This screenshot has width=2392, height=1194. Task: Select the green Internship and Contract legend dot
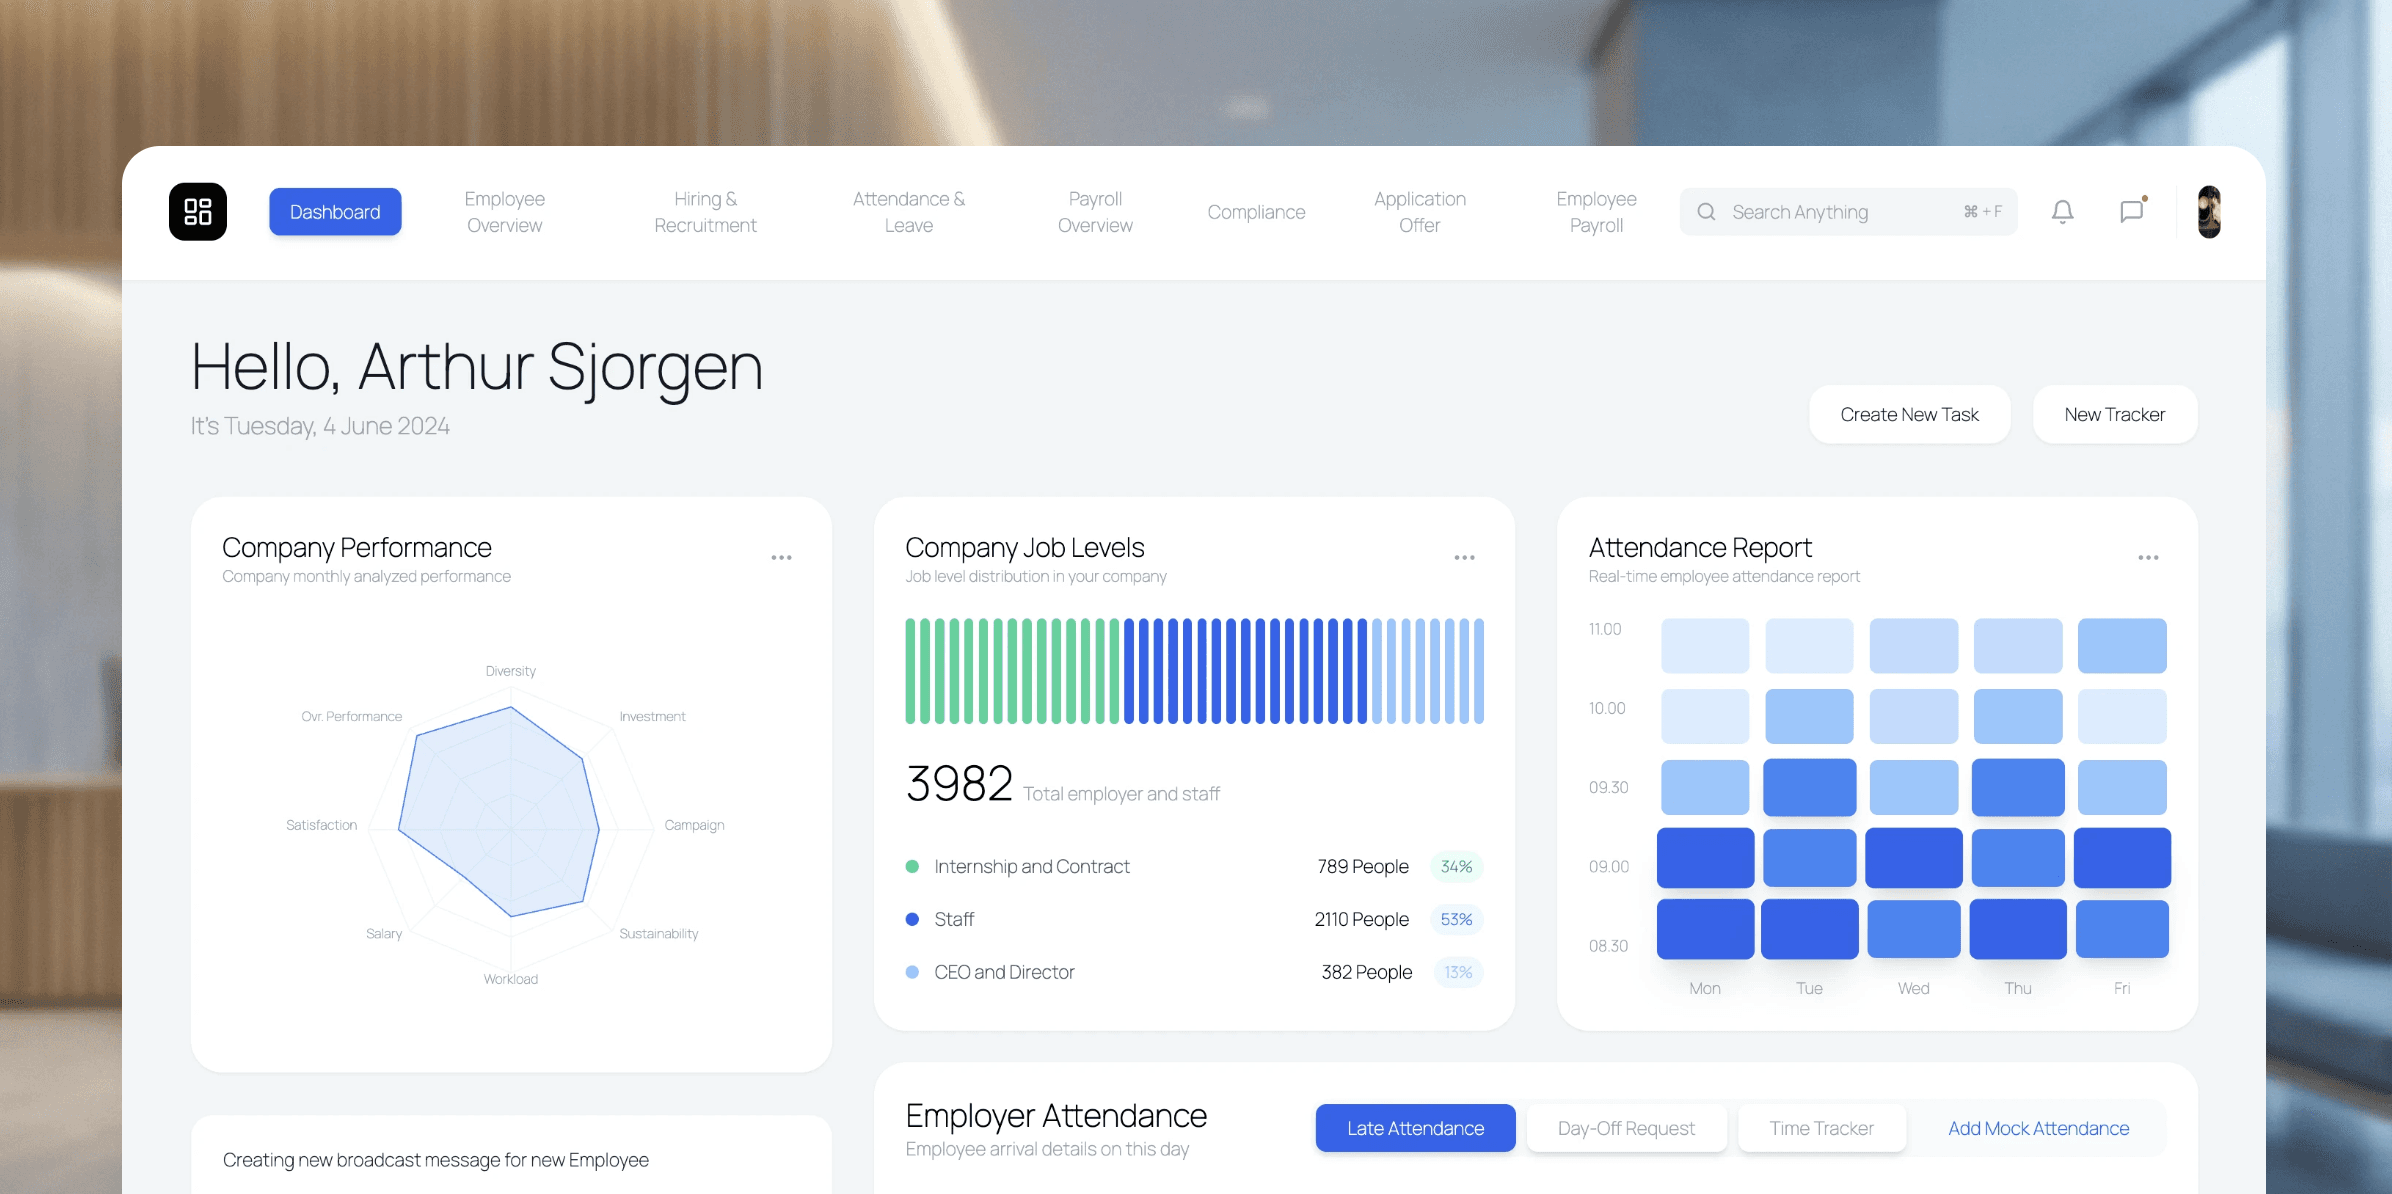point(912,867)
